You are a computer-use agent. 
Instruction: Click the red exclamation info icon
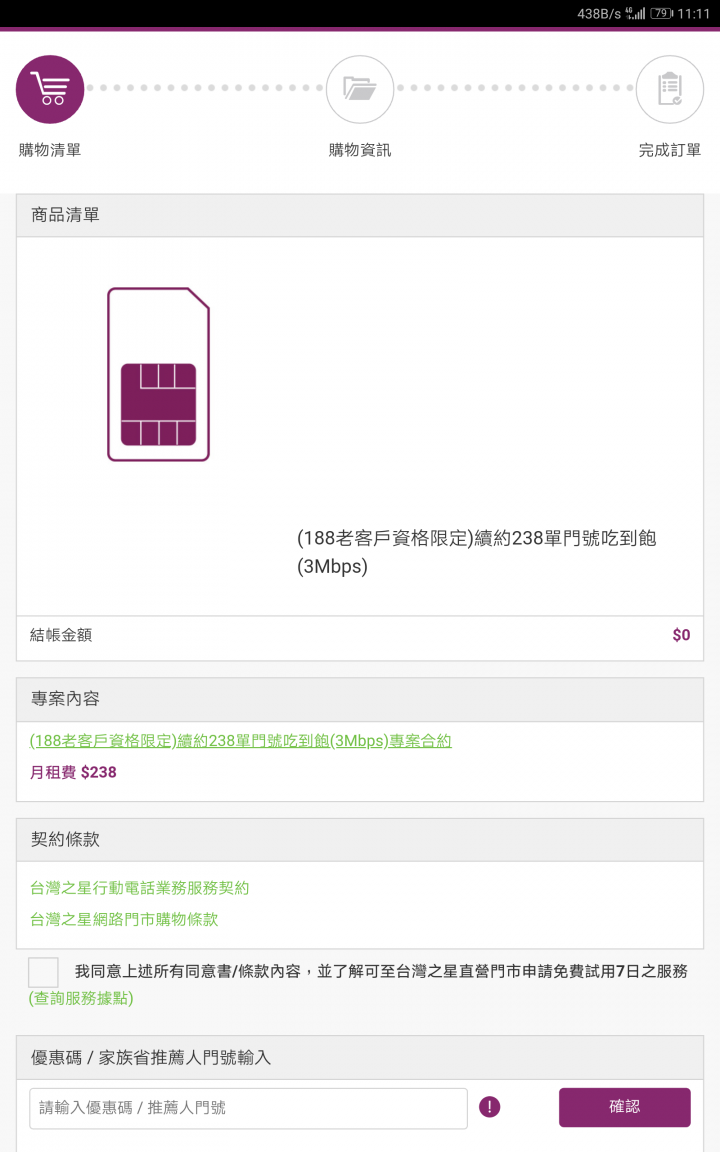[489, 1107]
